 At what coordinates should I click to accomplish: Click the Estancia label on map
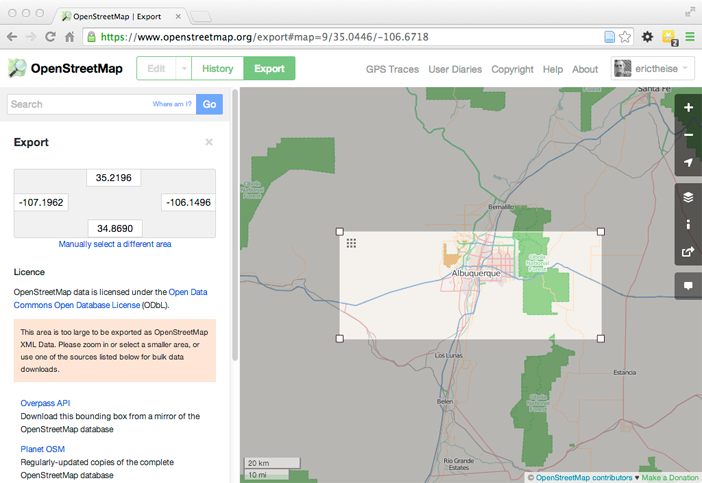625,372
